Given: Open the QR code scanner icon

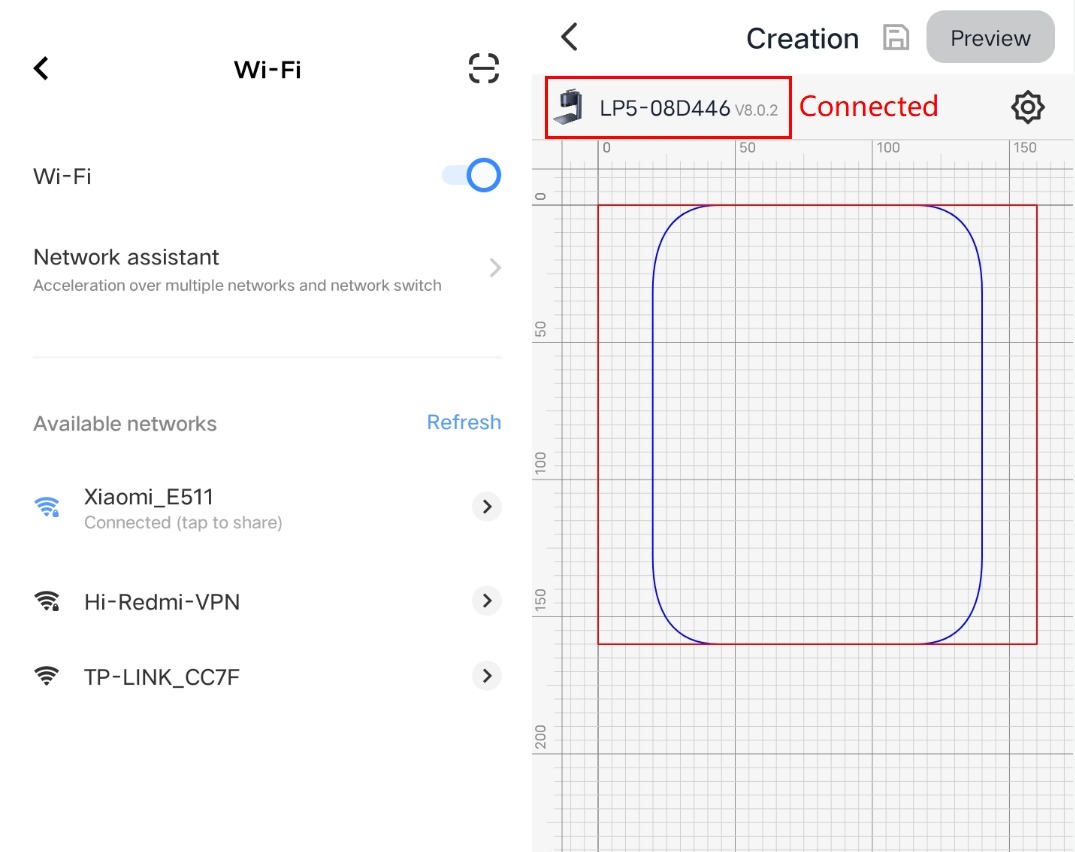Looking at the screenshot, I should click(484, 68).
